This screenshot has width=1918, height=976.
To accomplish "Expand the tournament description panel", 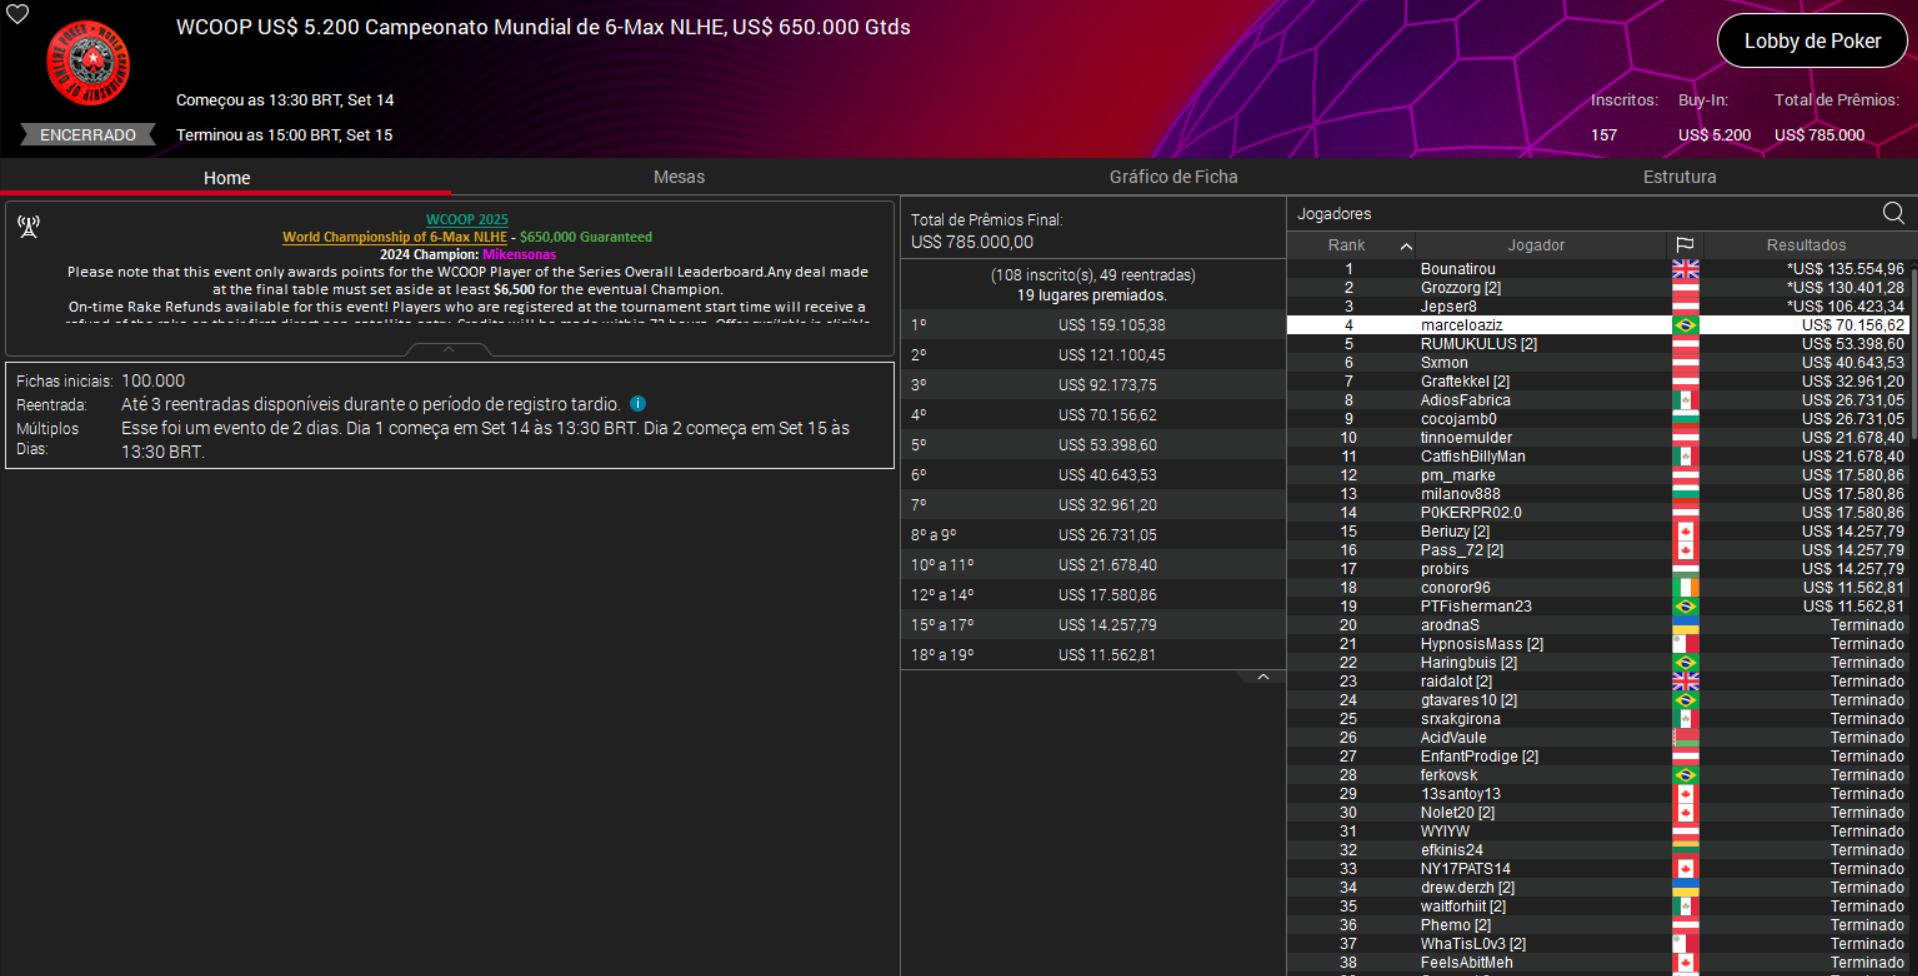I will (x=449, y=349).
